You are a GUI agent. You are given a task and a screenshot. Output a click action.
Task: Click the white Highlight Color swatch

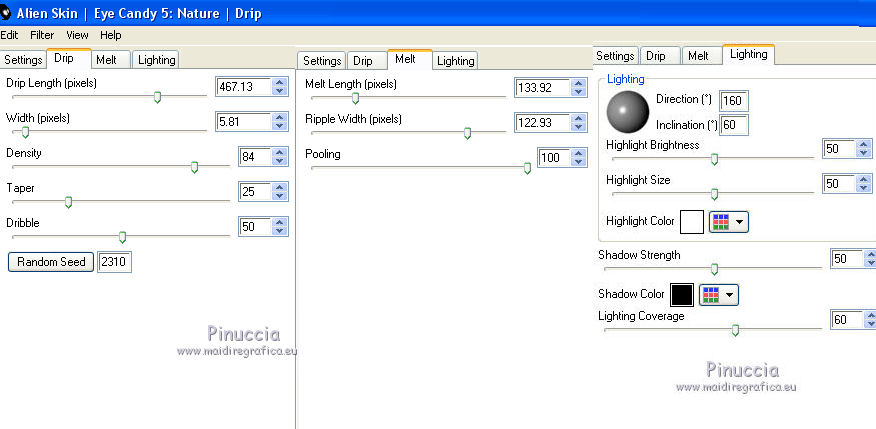click(692, 222)
